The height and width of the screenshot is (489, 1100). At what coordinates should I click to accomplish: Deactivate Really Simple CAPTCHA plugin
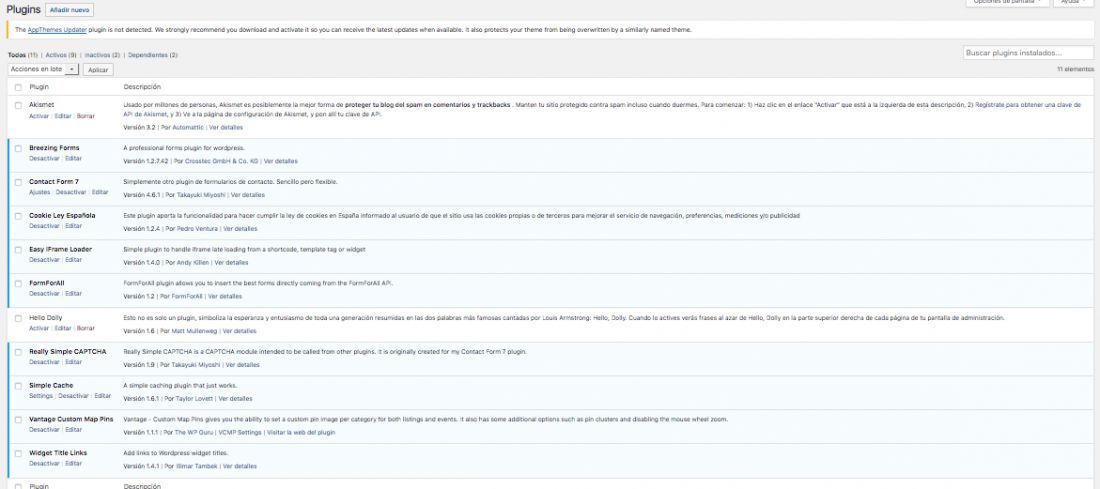point(45,362)
